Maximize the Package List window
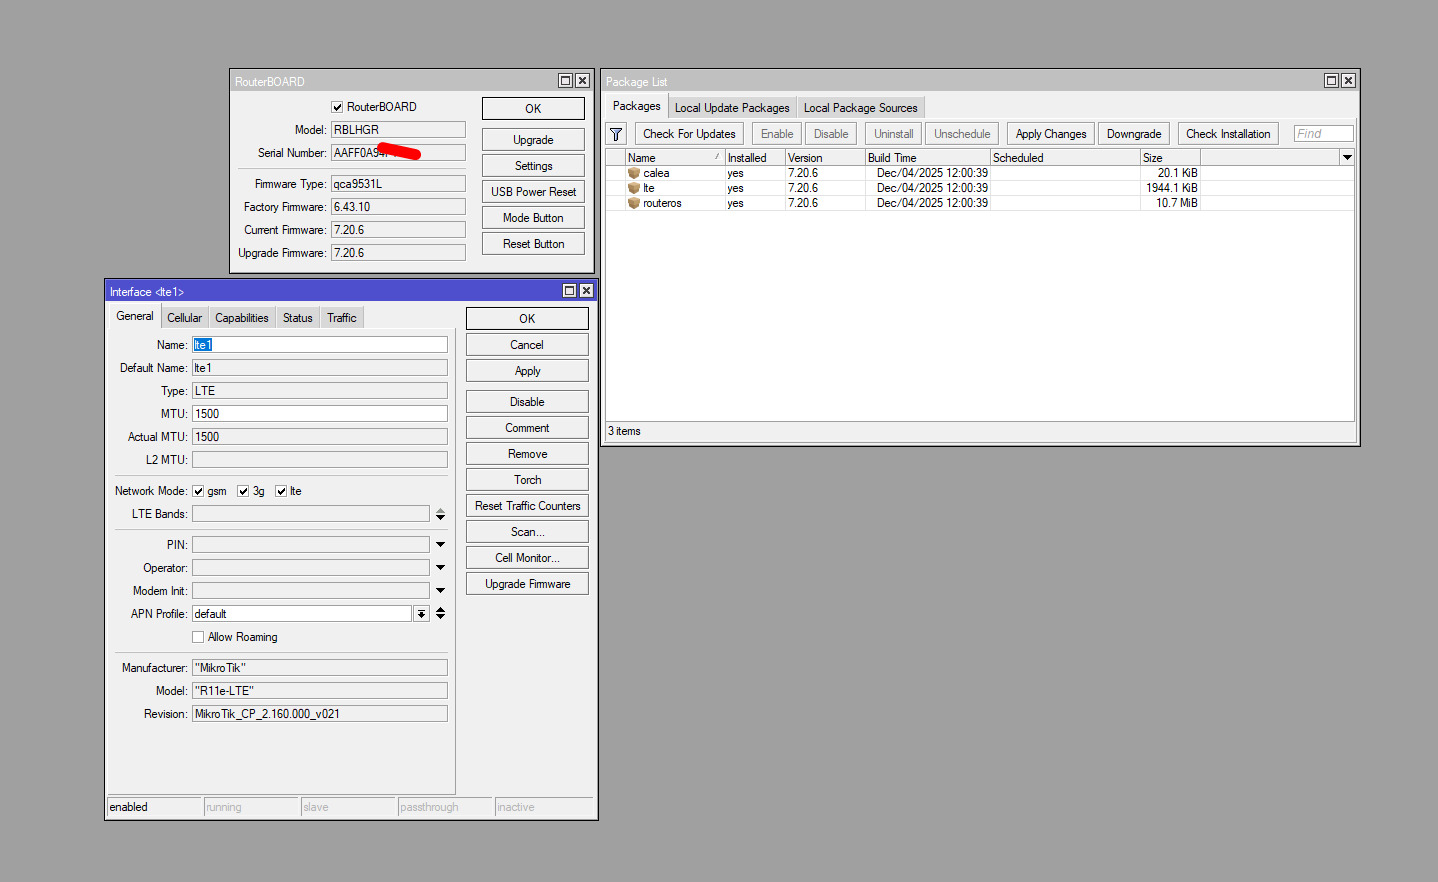 click(1332, 81)
